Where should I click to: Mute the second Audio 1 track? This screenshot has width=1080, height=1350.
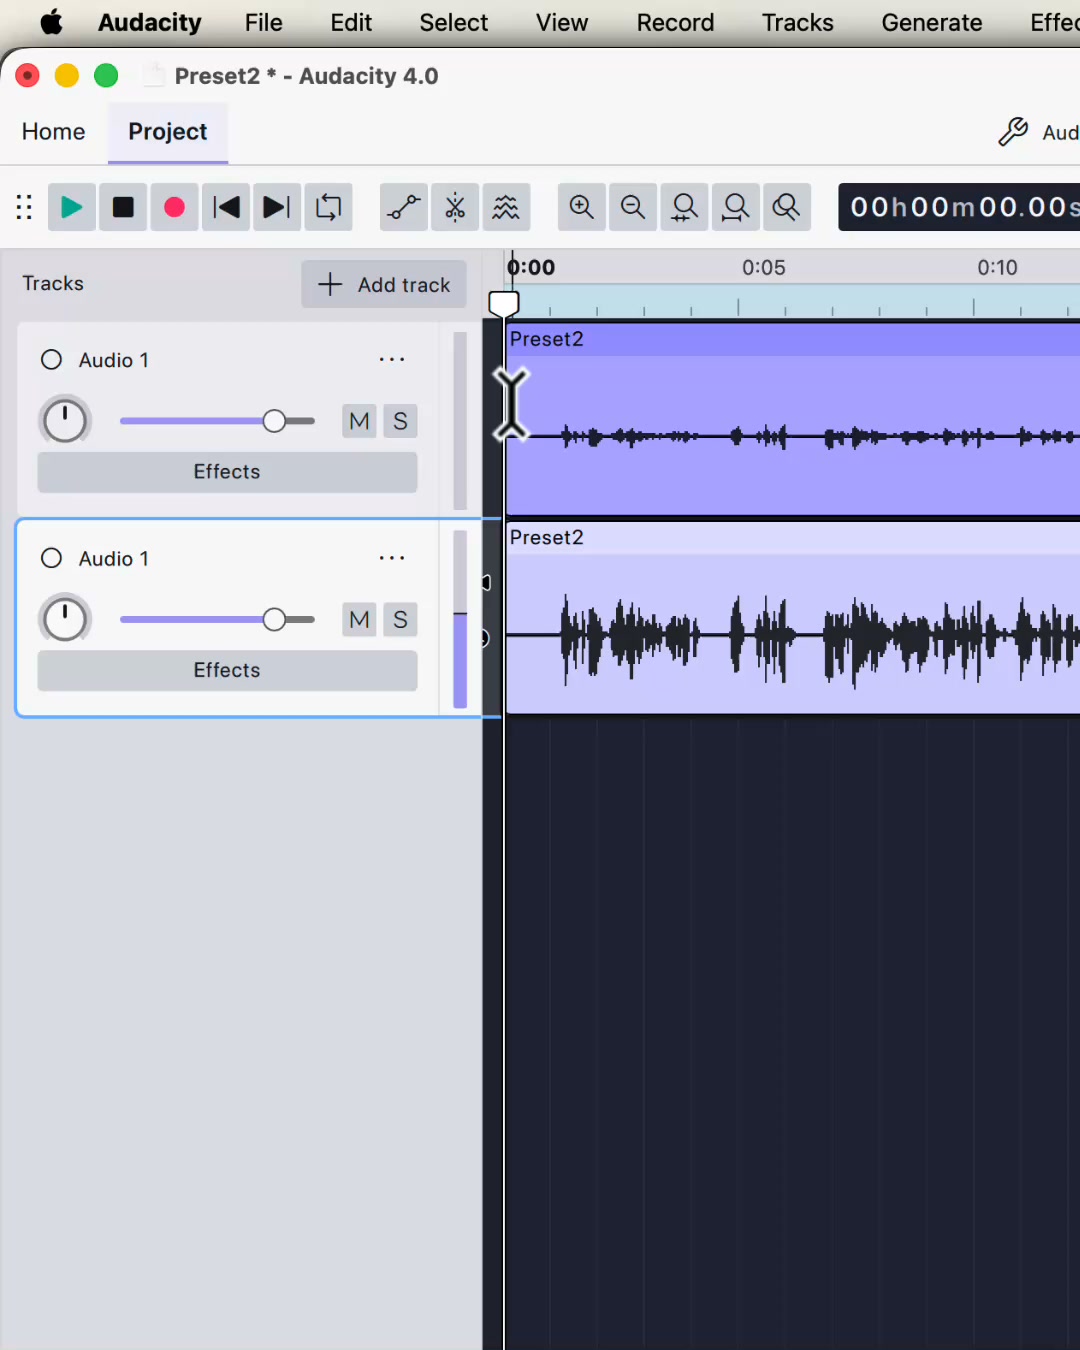pyautogui.click(x=360, y=620)
